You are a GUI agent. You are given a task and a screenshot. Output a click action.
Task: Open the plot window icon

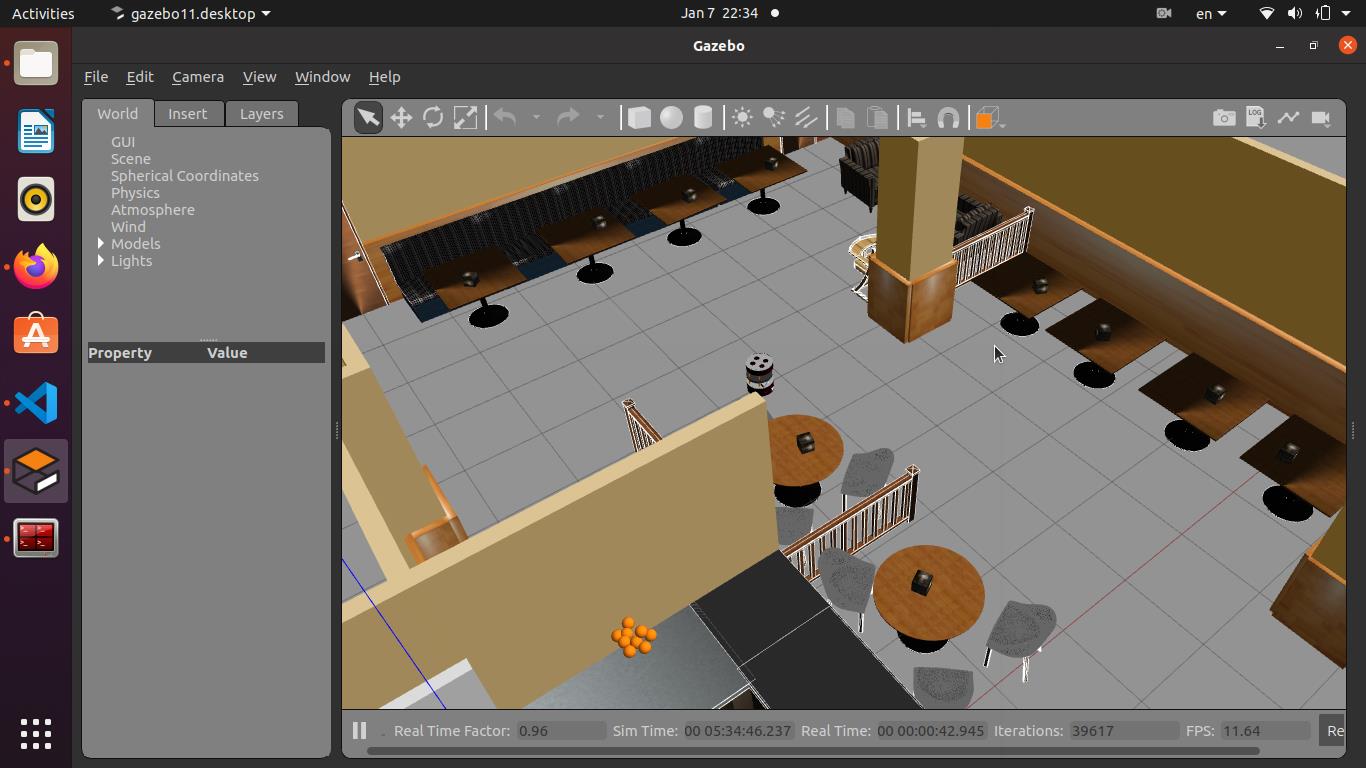[1288, 118]
